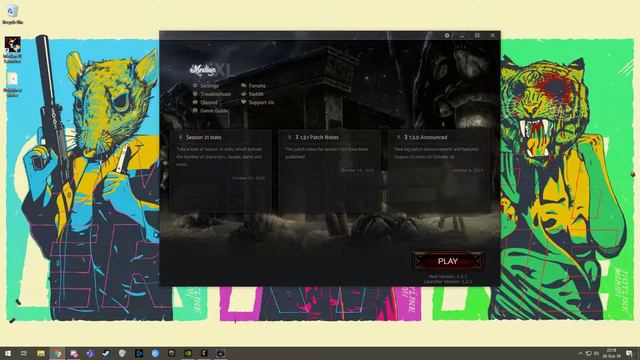
Task: Open launcher settings gear in title bar
Action: point(447,36)
